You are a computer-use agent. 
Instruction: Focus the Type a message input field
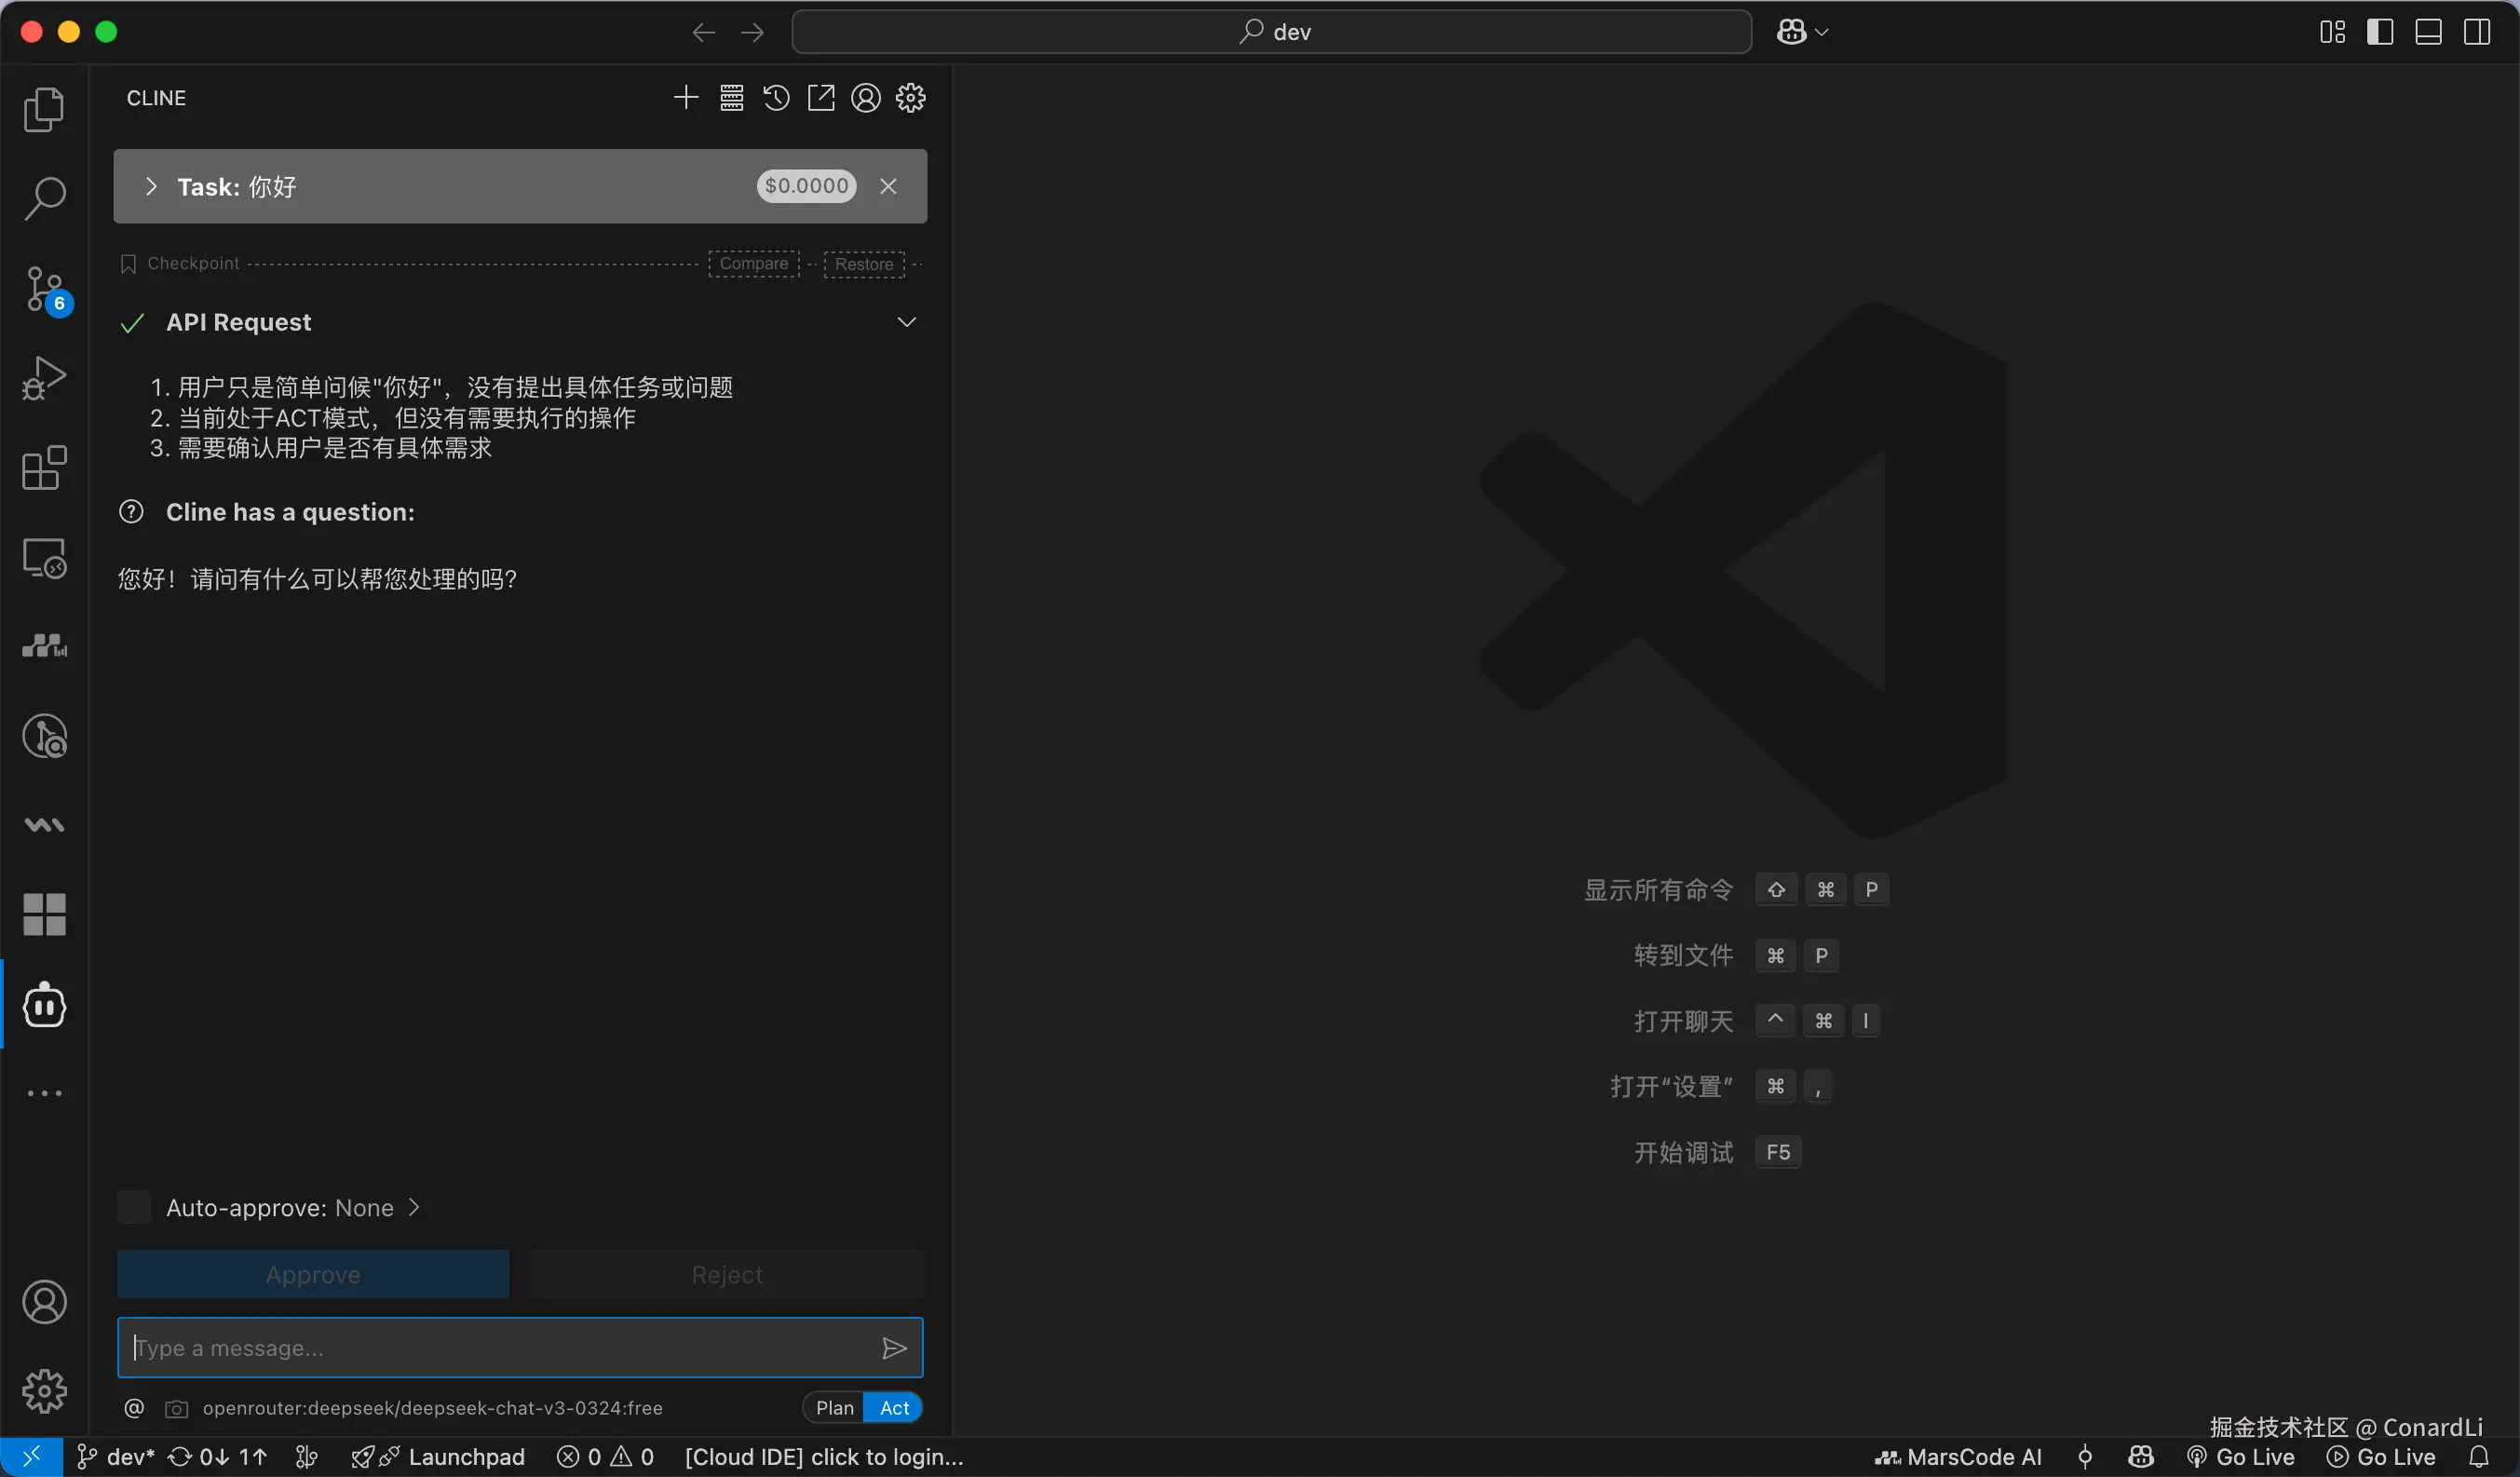(x=500, y=1348)
